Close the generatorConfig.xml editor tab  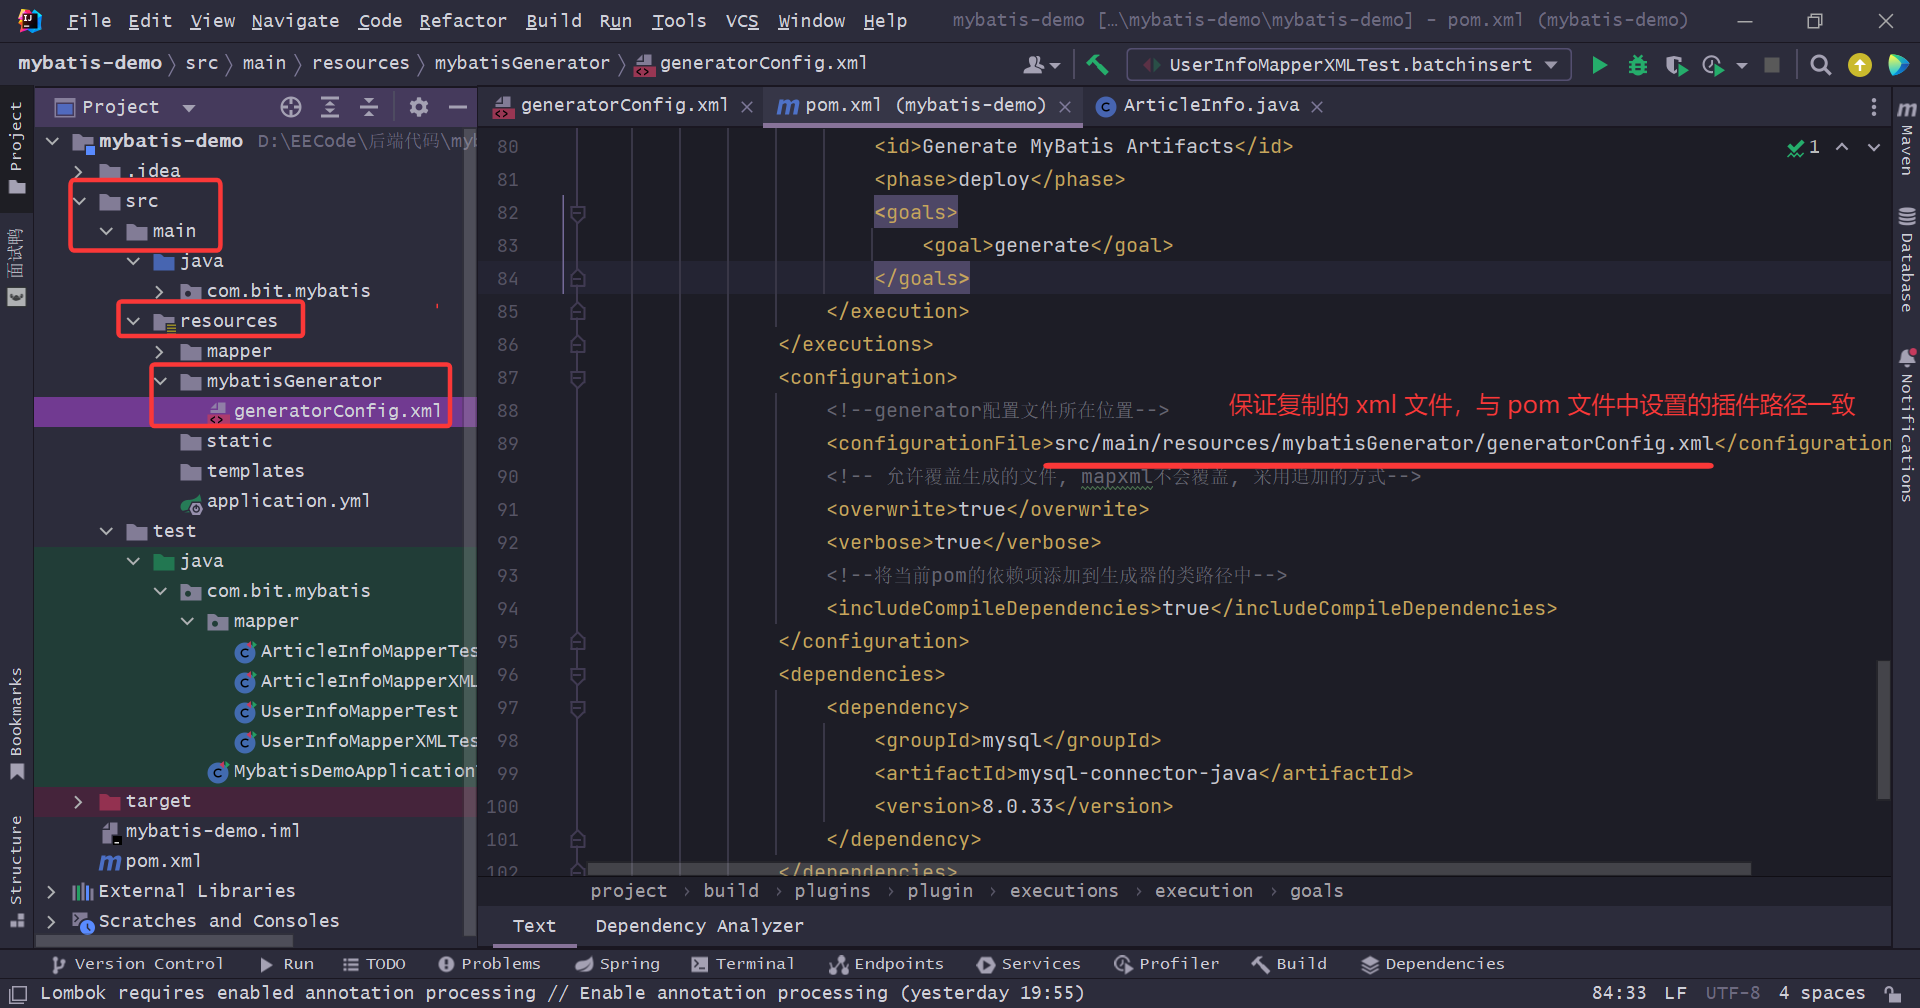(x=747, y=107)
